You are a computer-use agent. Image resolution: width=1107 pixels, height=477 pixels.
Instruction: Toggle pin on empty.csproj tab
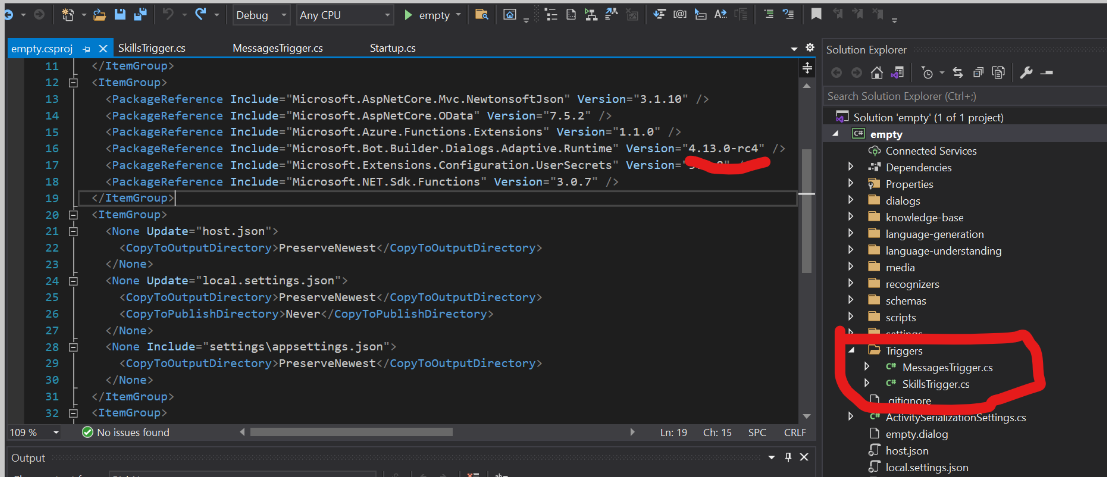[x=87, y=49]
